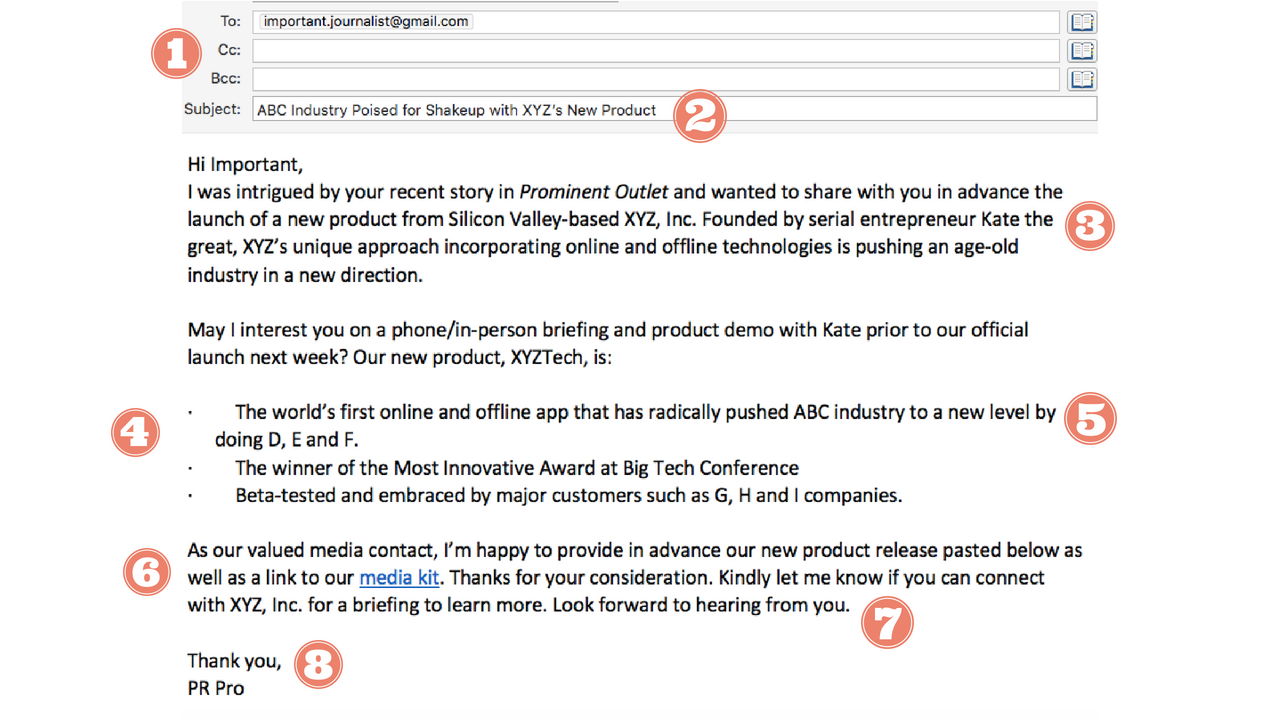Image resolution: width=1280 pixels, height=720 pixels.
Task: Open the media kit hyperlink
Action: pos(399,578)
